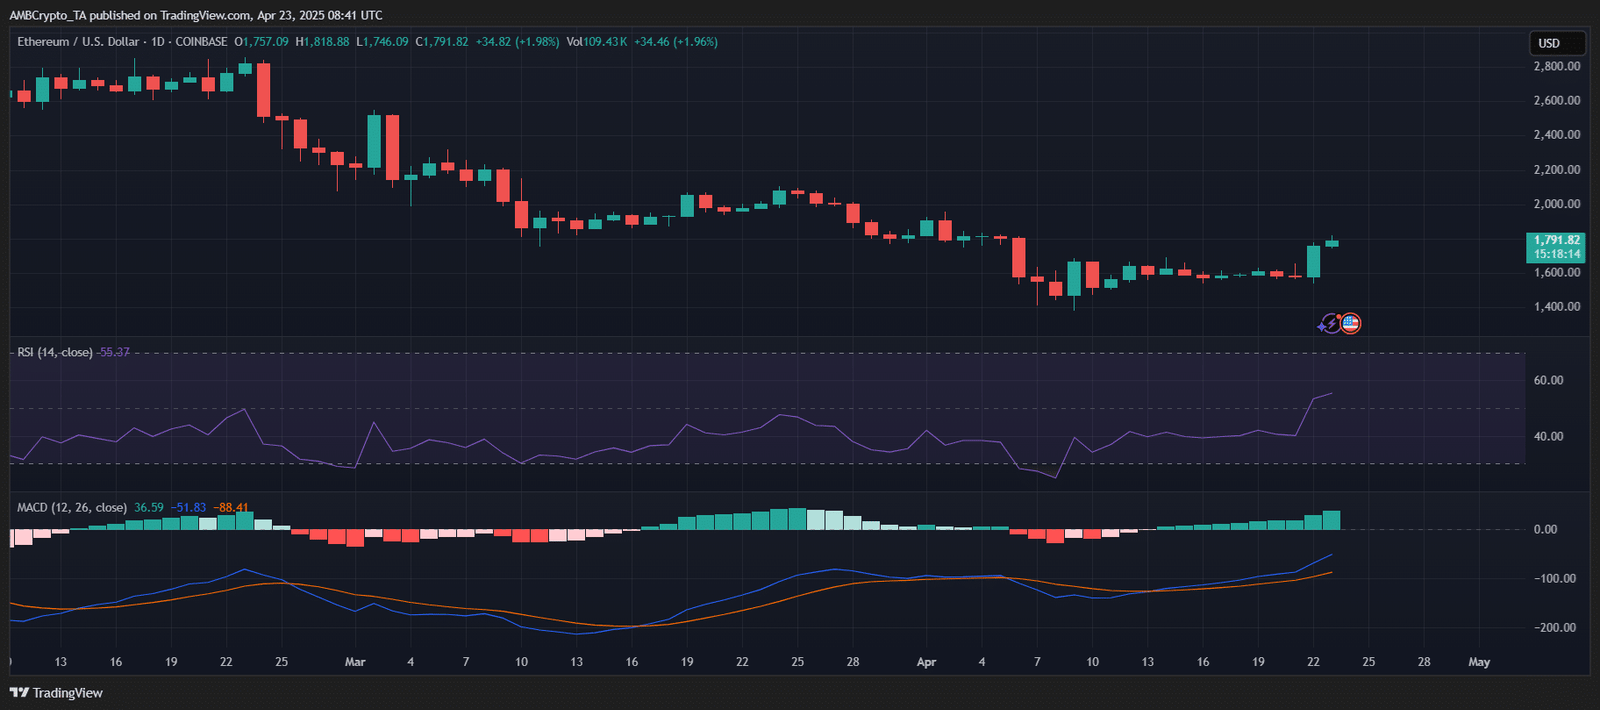
Task: Click the COINBASE exchange label
Action: point(201,42)
